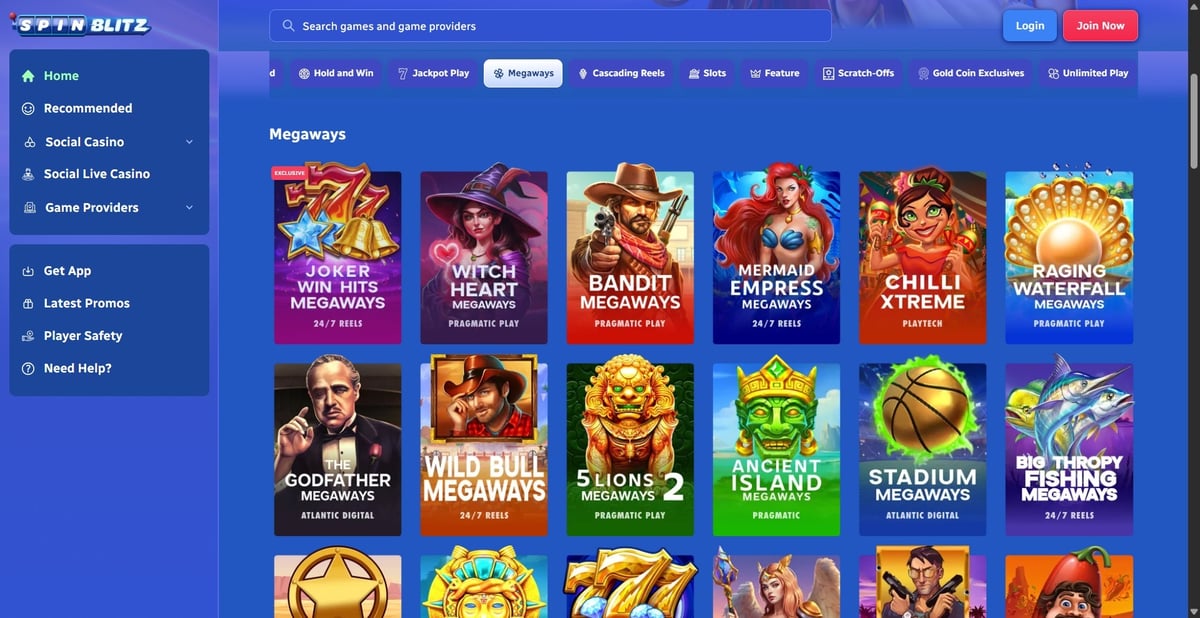
Task: Click the Join Now button
Action: pyautogui.click(x=1100, y=26)
